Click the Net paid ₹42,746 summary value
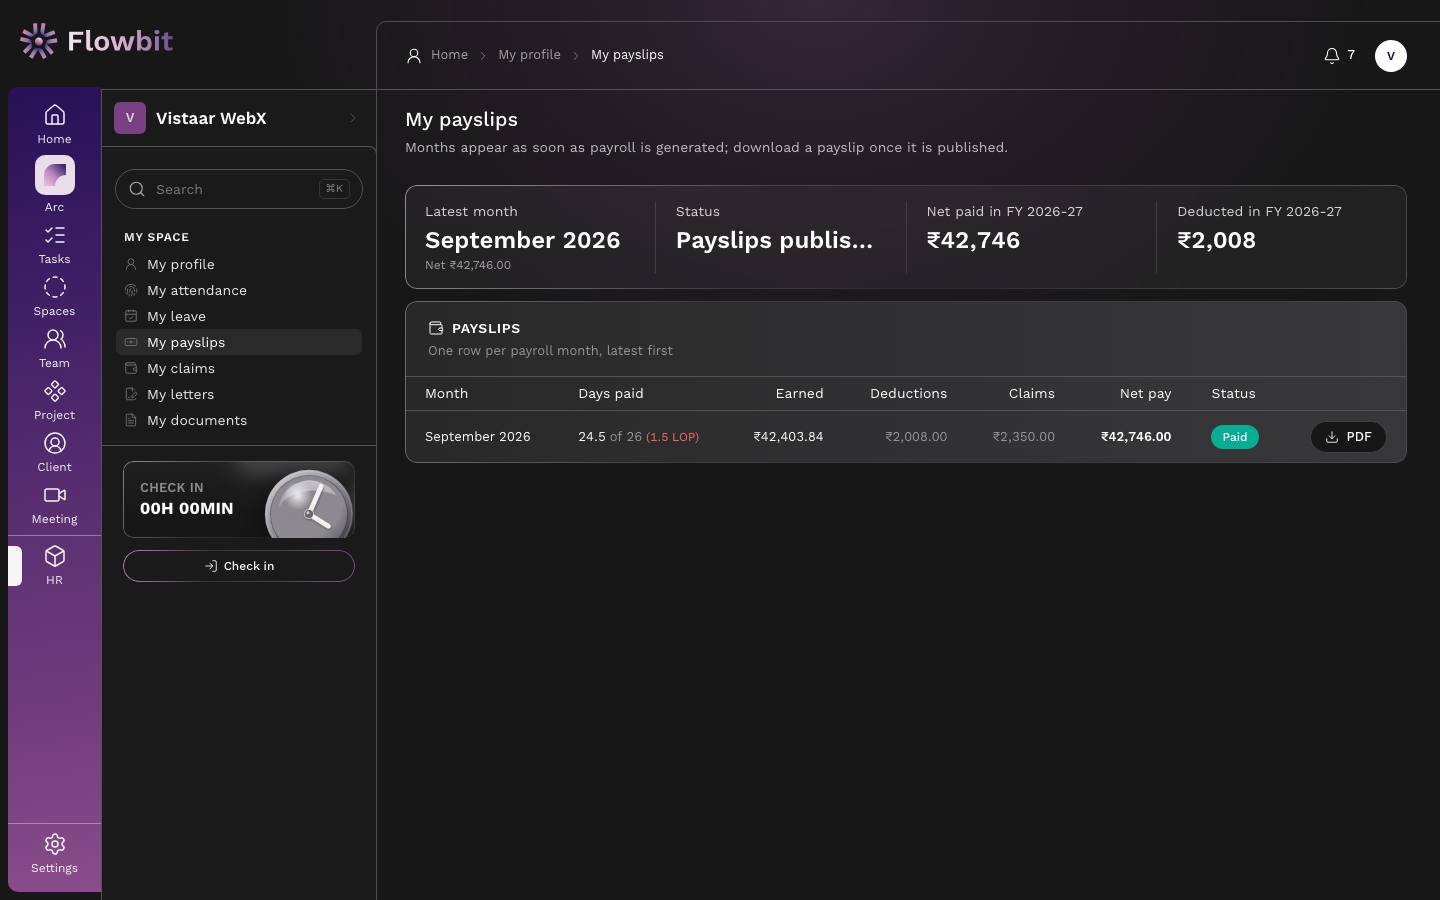This screenshot has height=900, width=1440. tap(973, 240)
